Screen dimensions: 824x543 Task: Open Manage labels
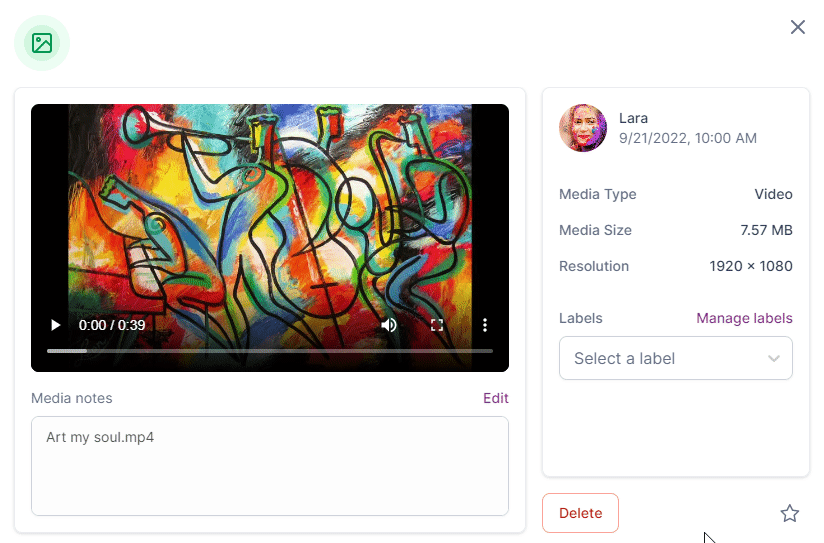coord(744,318)
